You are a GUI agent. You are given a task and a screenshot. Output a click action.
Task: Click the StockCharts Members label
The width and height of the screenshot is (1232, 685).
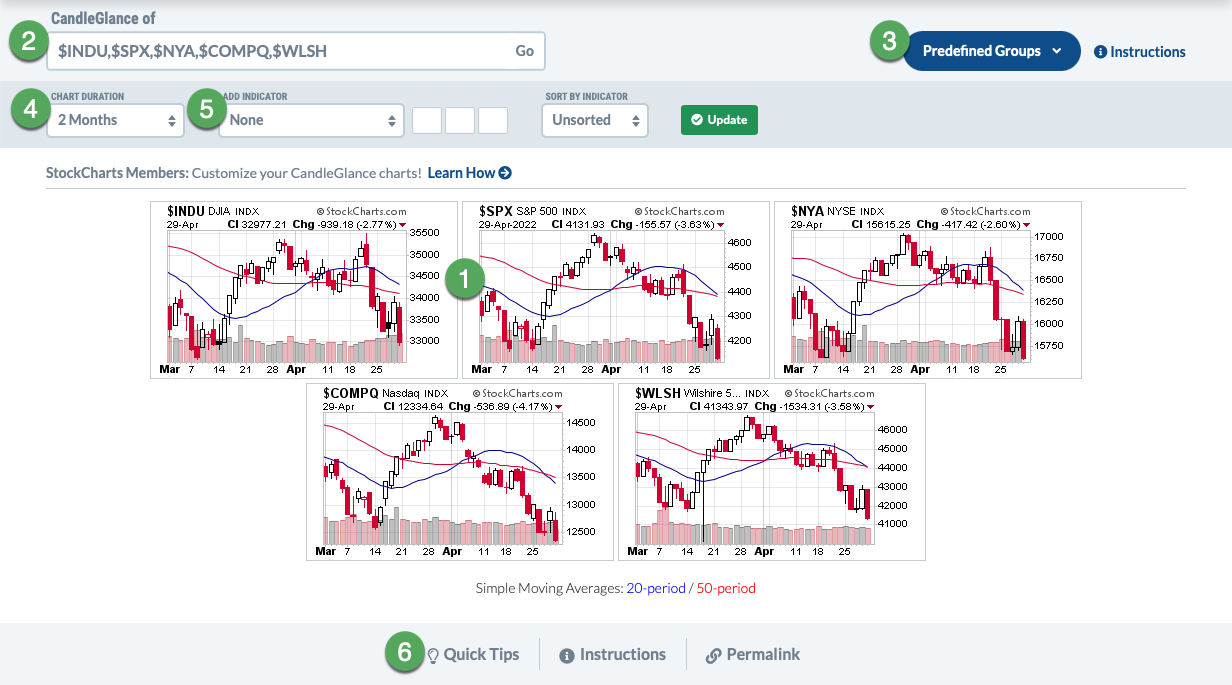coord(117,173)
